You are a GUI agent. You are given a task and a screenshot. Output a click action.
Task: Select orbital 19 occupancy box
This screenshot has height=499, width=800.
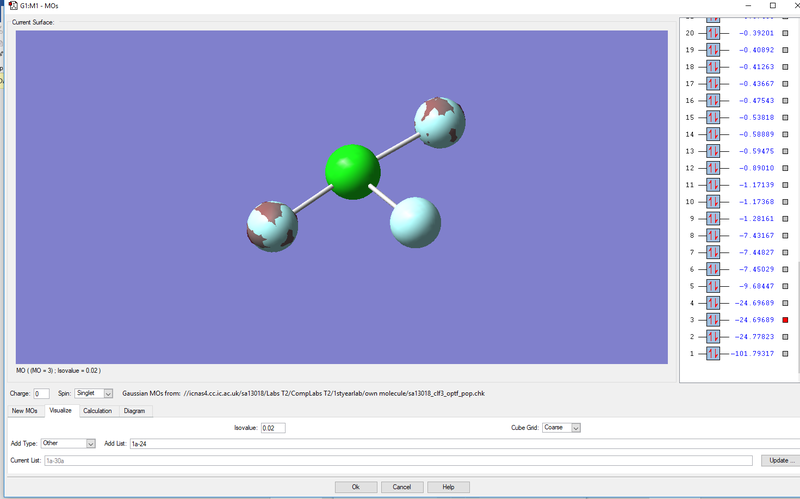(713, 50)
